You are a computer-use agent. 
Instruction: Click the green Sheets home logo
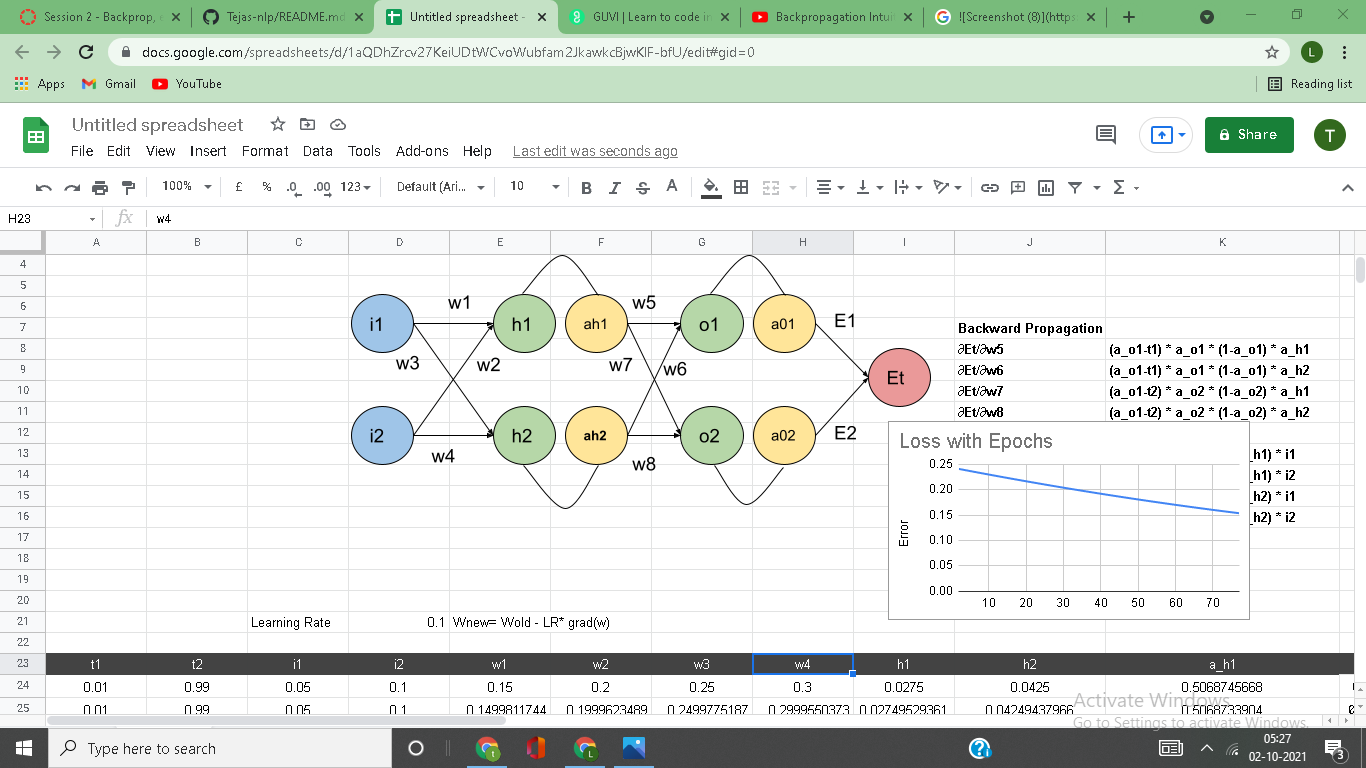coord(36,136)
